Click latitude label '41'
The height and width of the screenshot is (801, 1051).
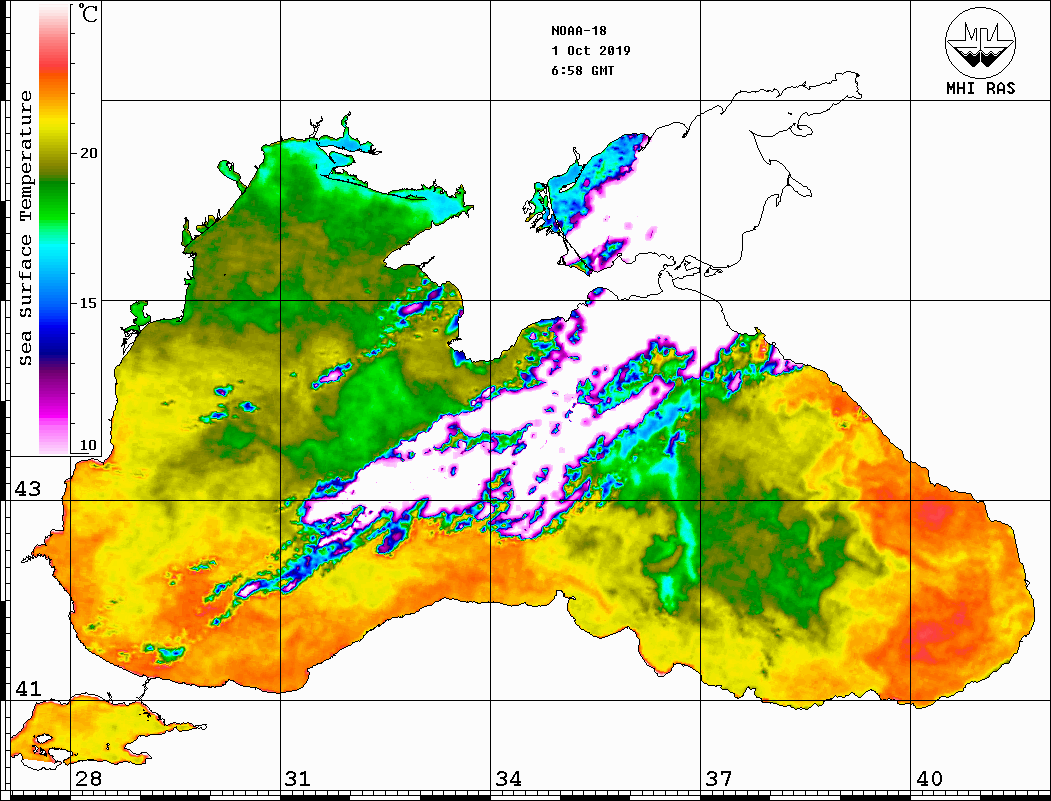(x=27, y=688)
